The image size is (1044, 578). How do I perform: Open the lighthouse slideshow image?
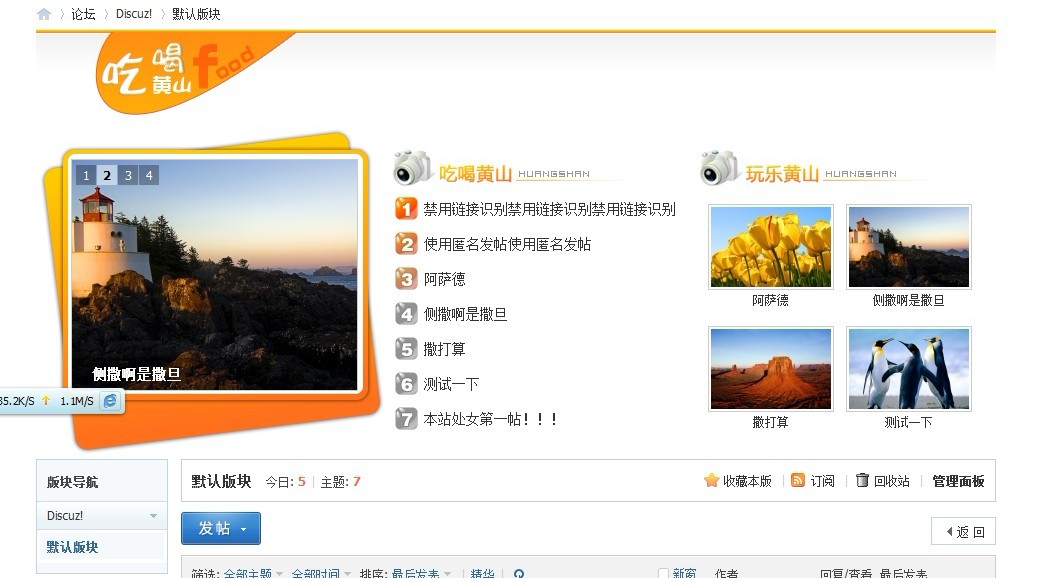pyautogui.click(x=214, y=274)
